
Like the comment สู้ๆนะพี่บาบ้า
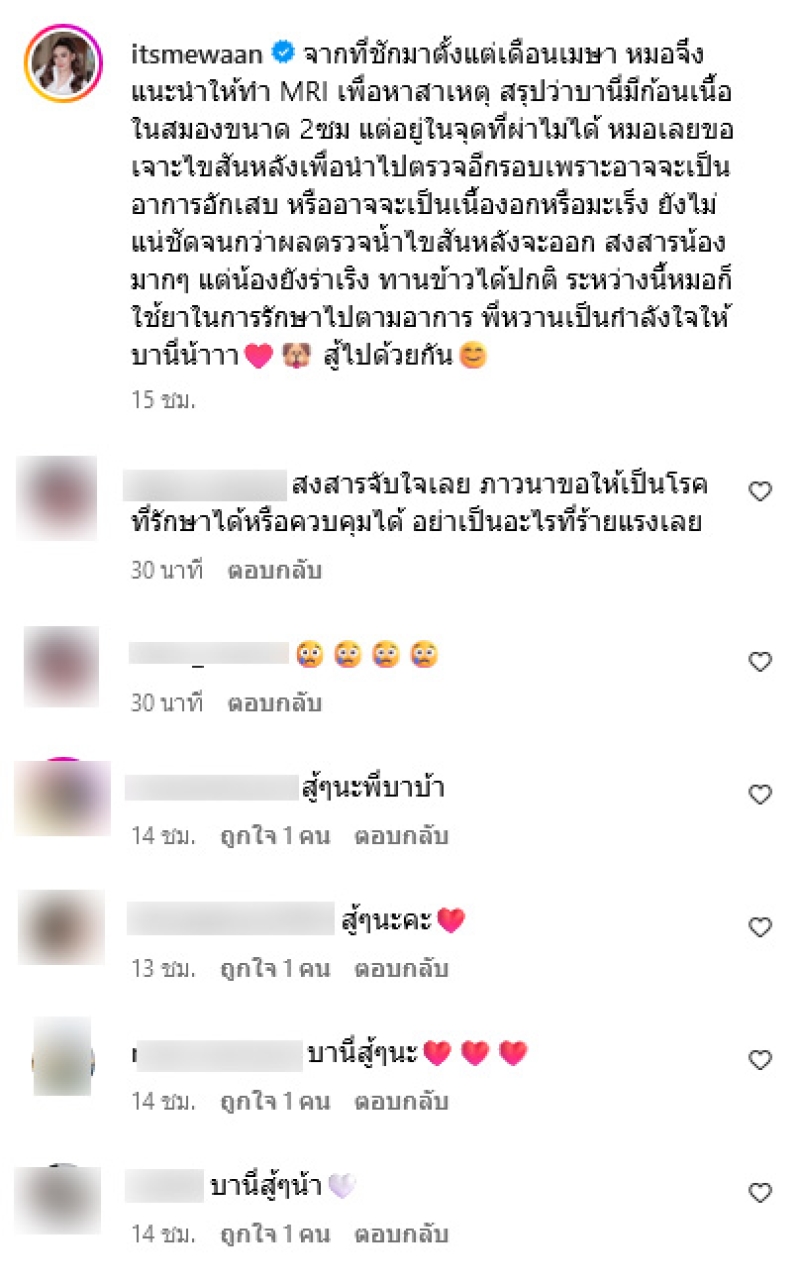[761, 794]
